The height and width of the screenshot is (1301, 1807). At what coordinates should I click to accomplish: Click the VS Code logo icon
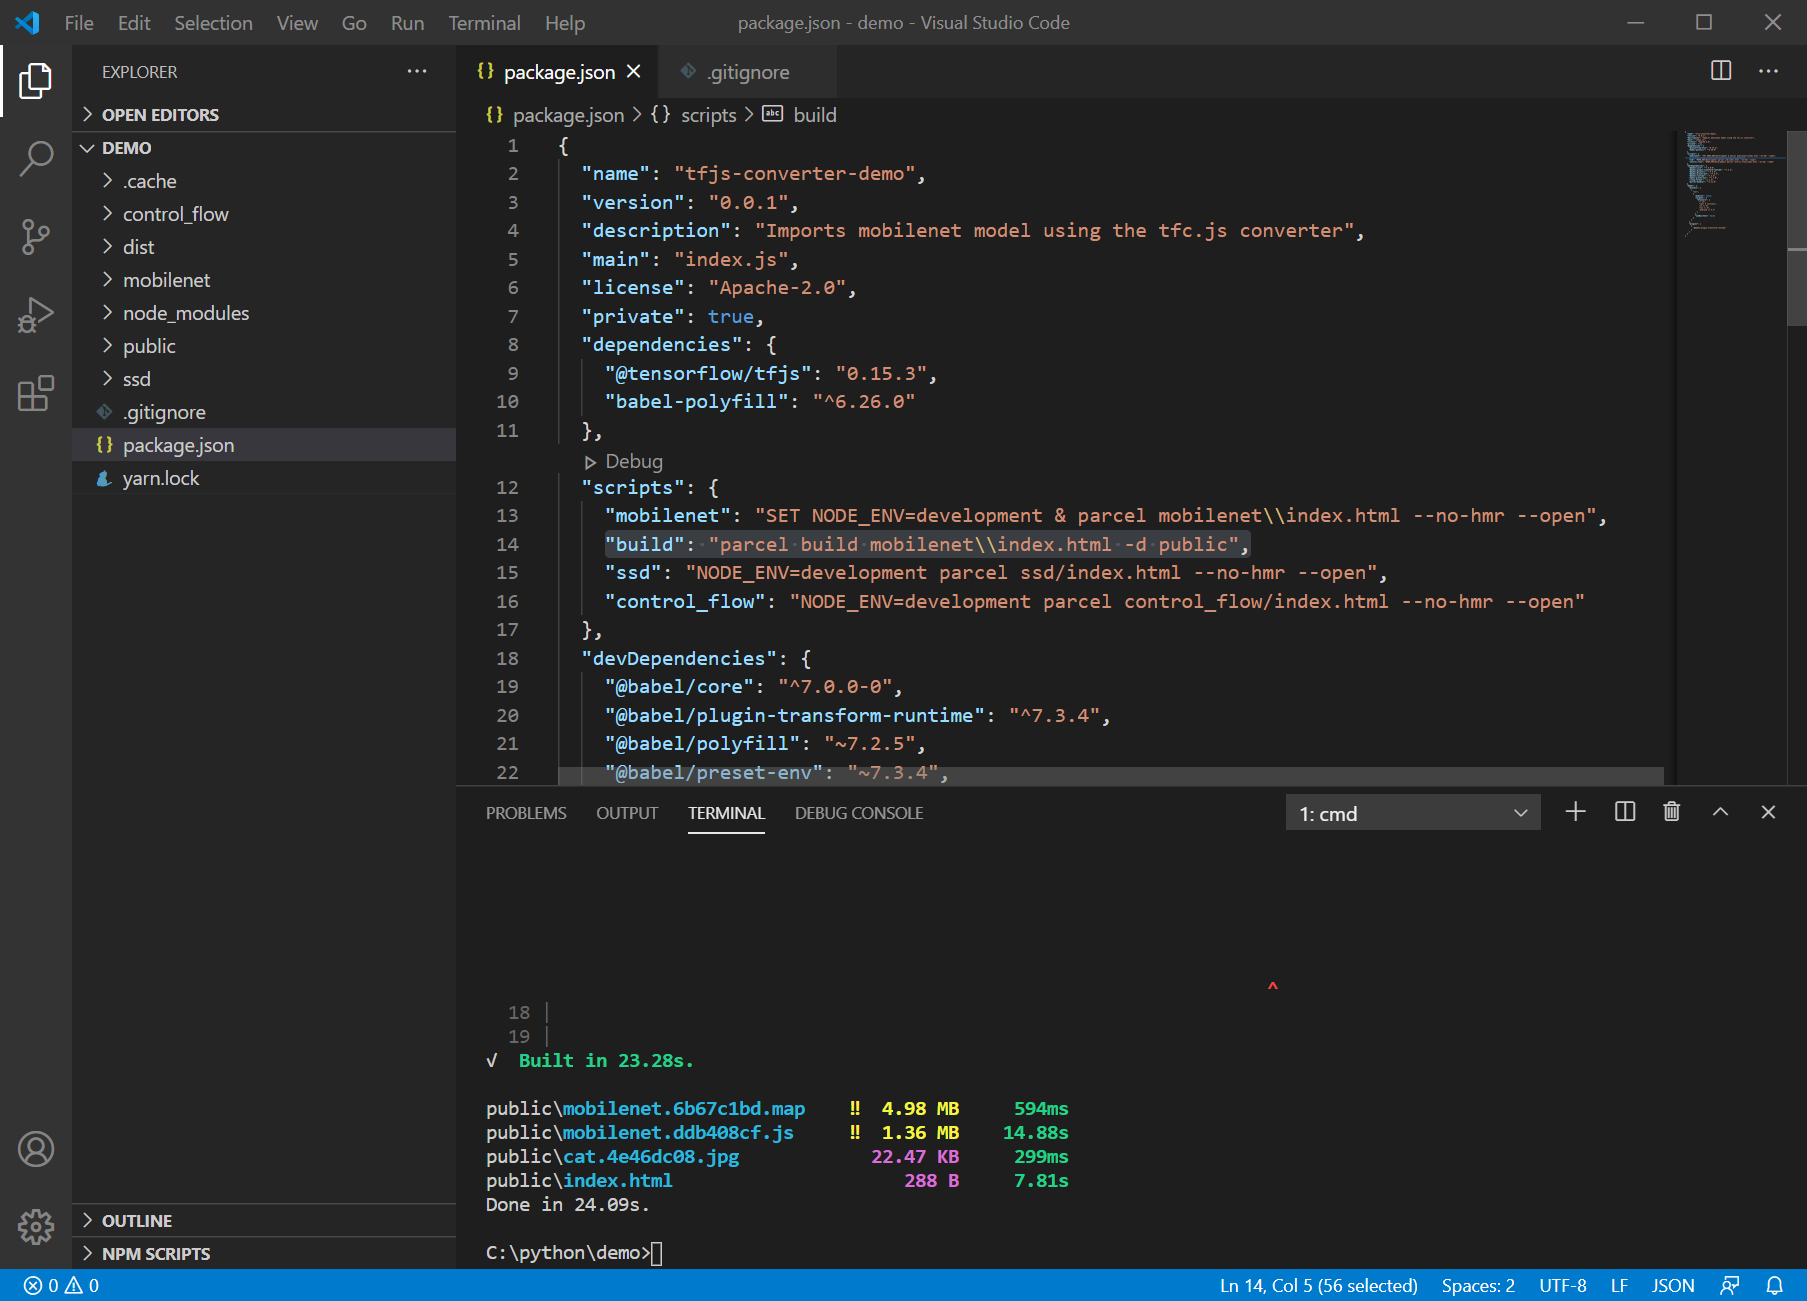coord(27,22)
